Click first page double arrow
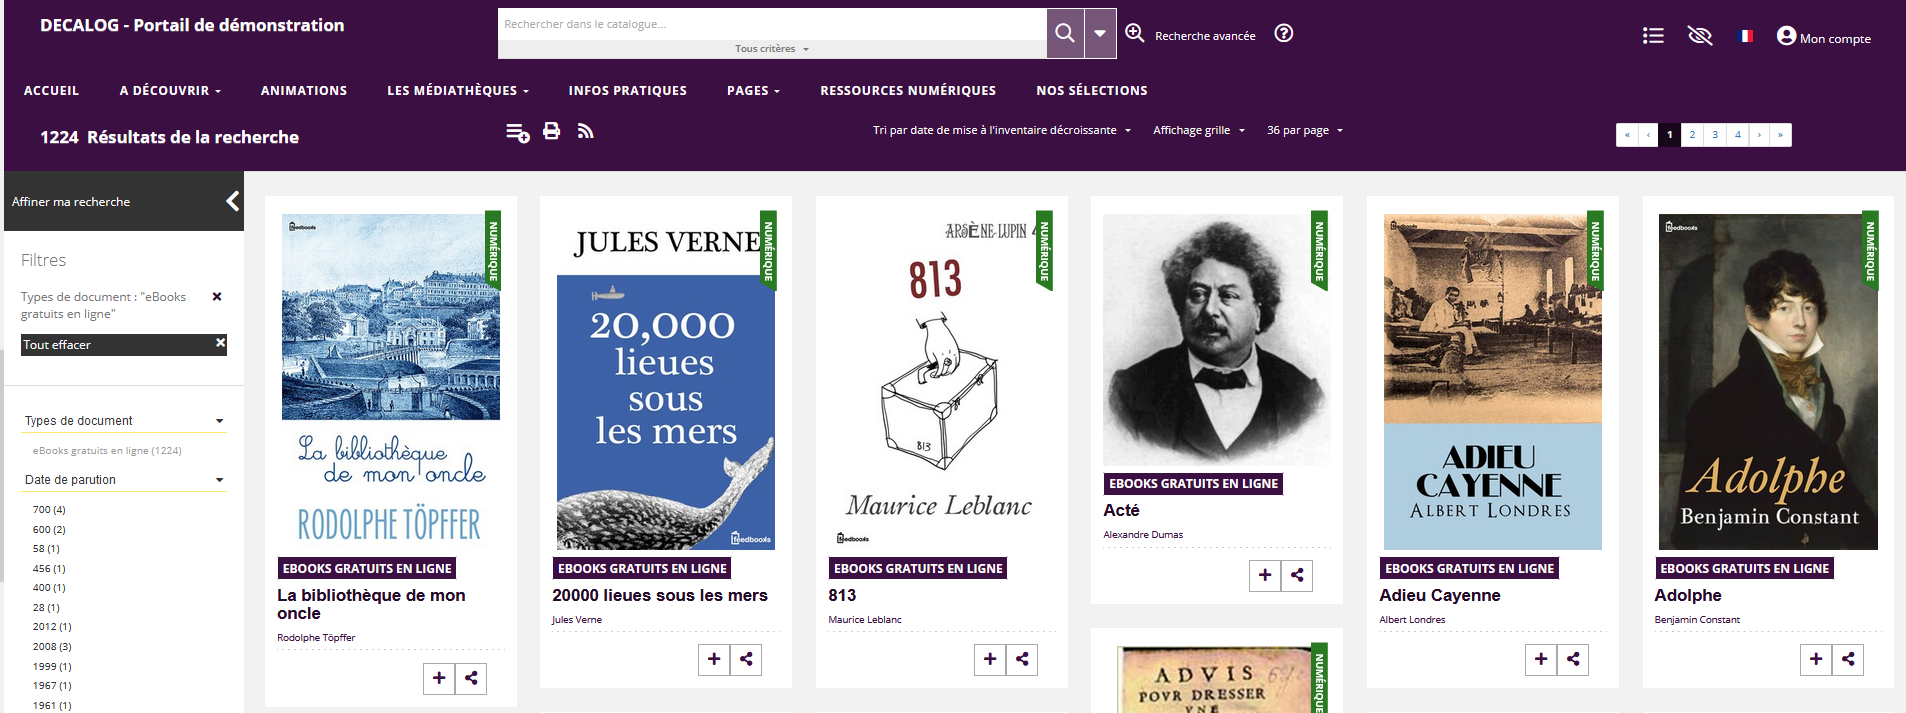 tap(1627, 135)
